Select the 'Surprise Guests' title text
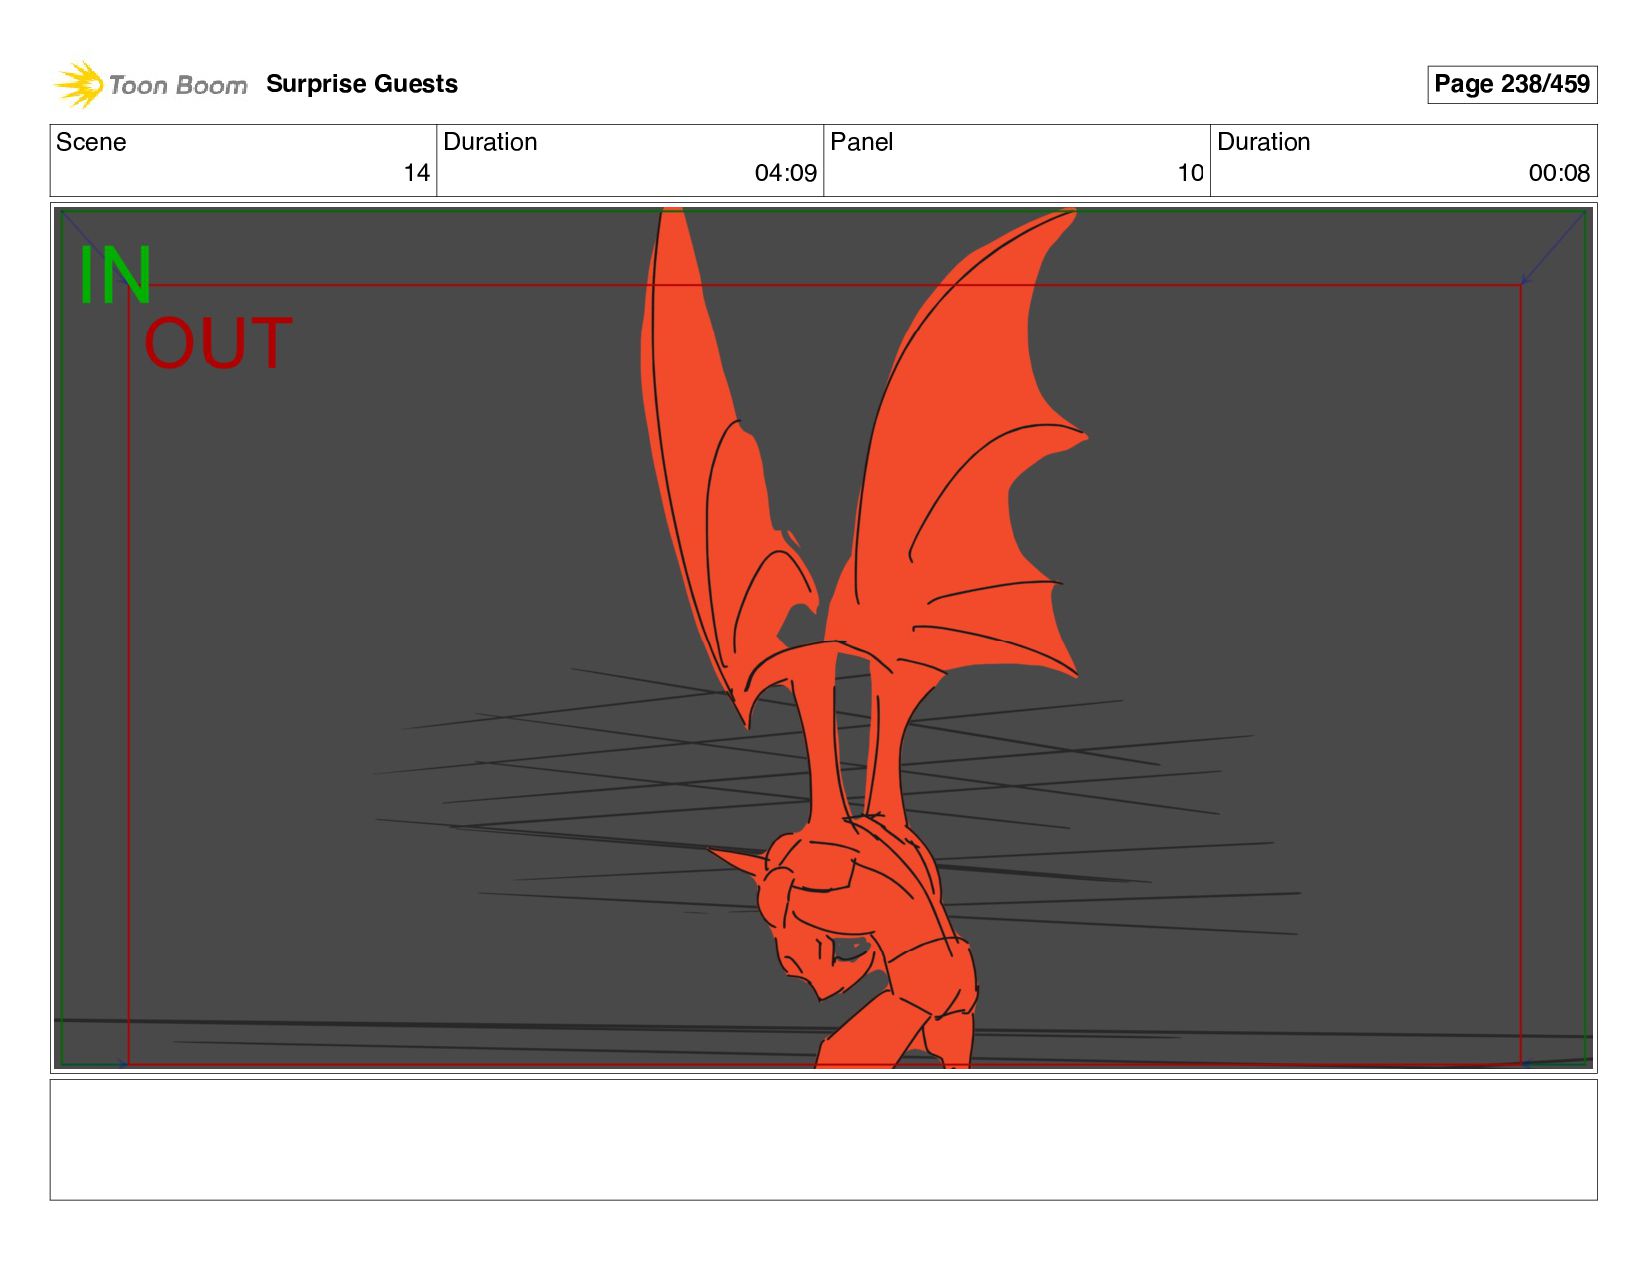 pyautogui.click(x=362, y=84)
